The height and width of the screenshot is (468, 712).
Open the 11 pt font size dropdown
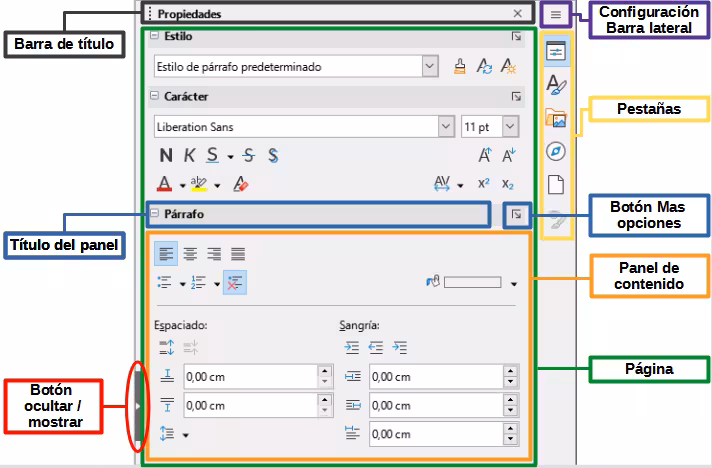tap(510, 127)
